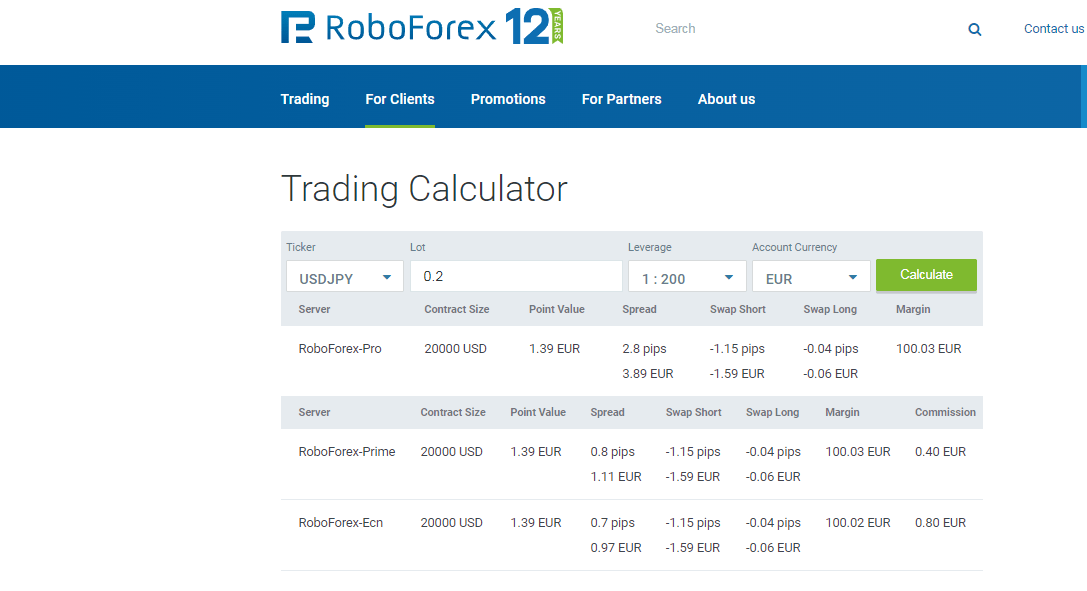Open the Contact us link
The width and height of the screenshot is (1087, 591).
click(1054, 28)
